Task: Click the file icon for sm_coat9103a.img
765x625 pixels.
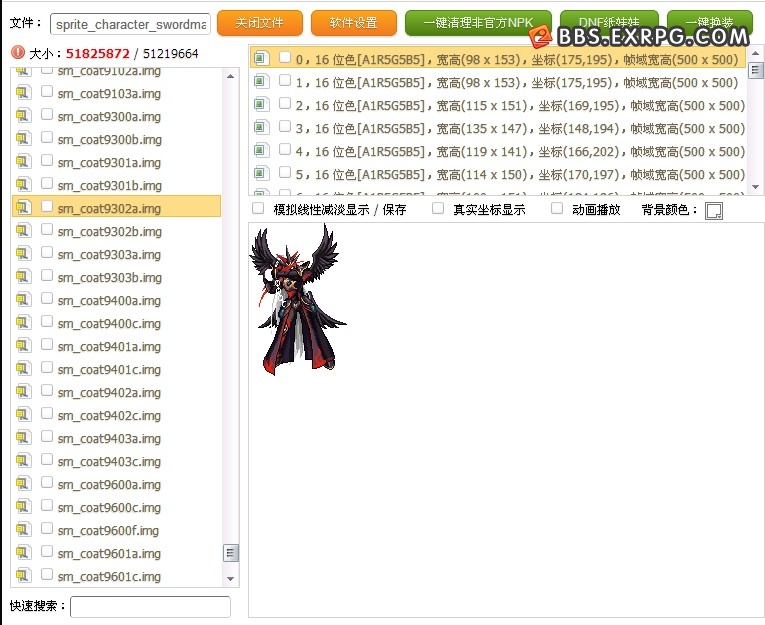Action: [x=23, y=93]
